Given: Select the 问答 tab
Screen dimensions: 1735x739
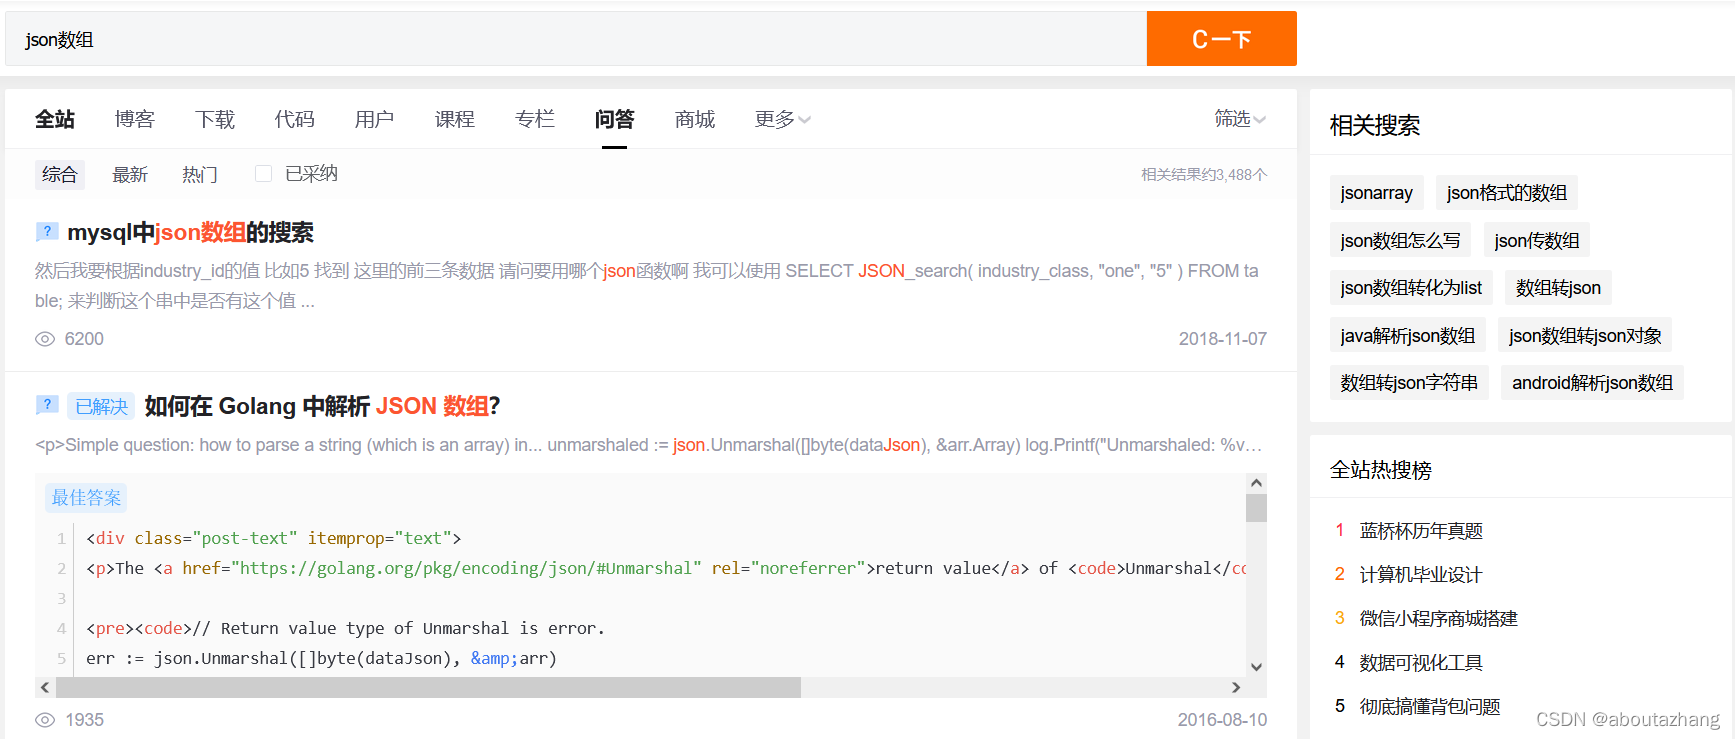Looking at the screenshot, I should coord(615,119).
